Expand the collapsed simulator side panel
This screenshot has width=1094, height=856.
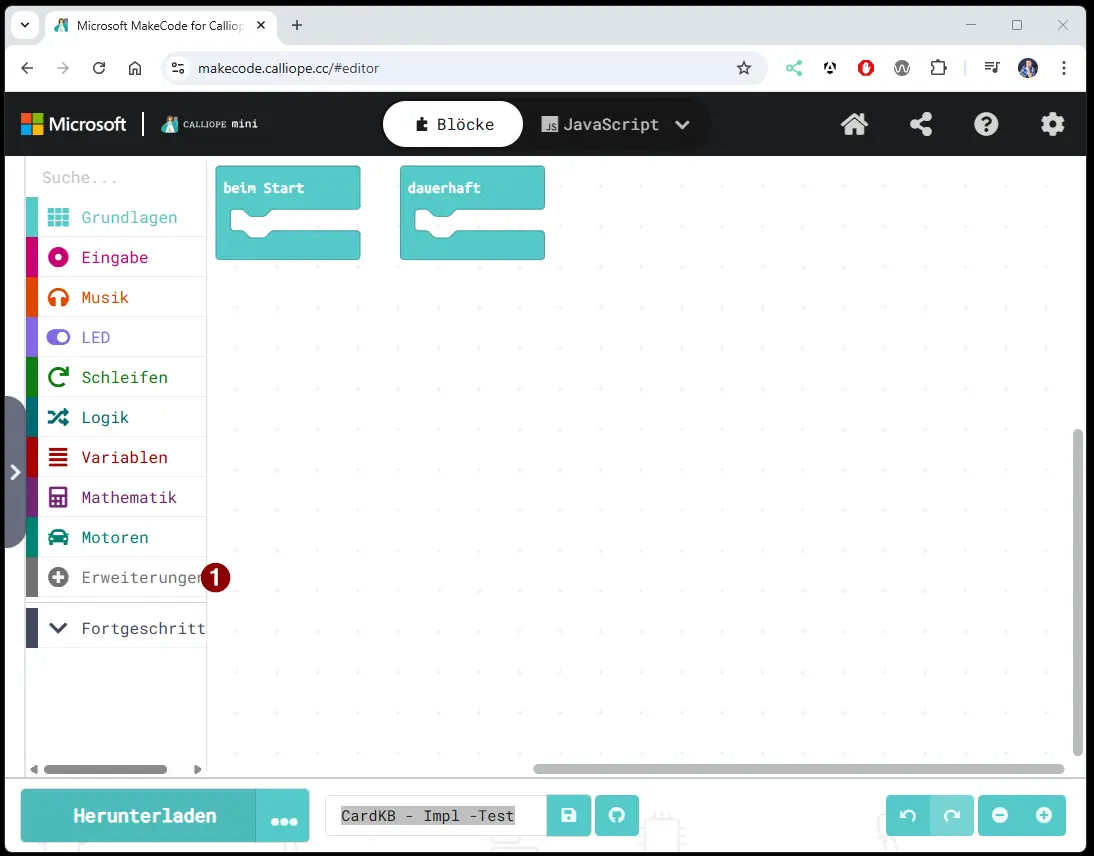[x=14, y=472]
